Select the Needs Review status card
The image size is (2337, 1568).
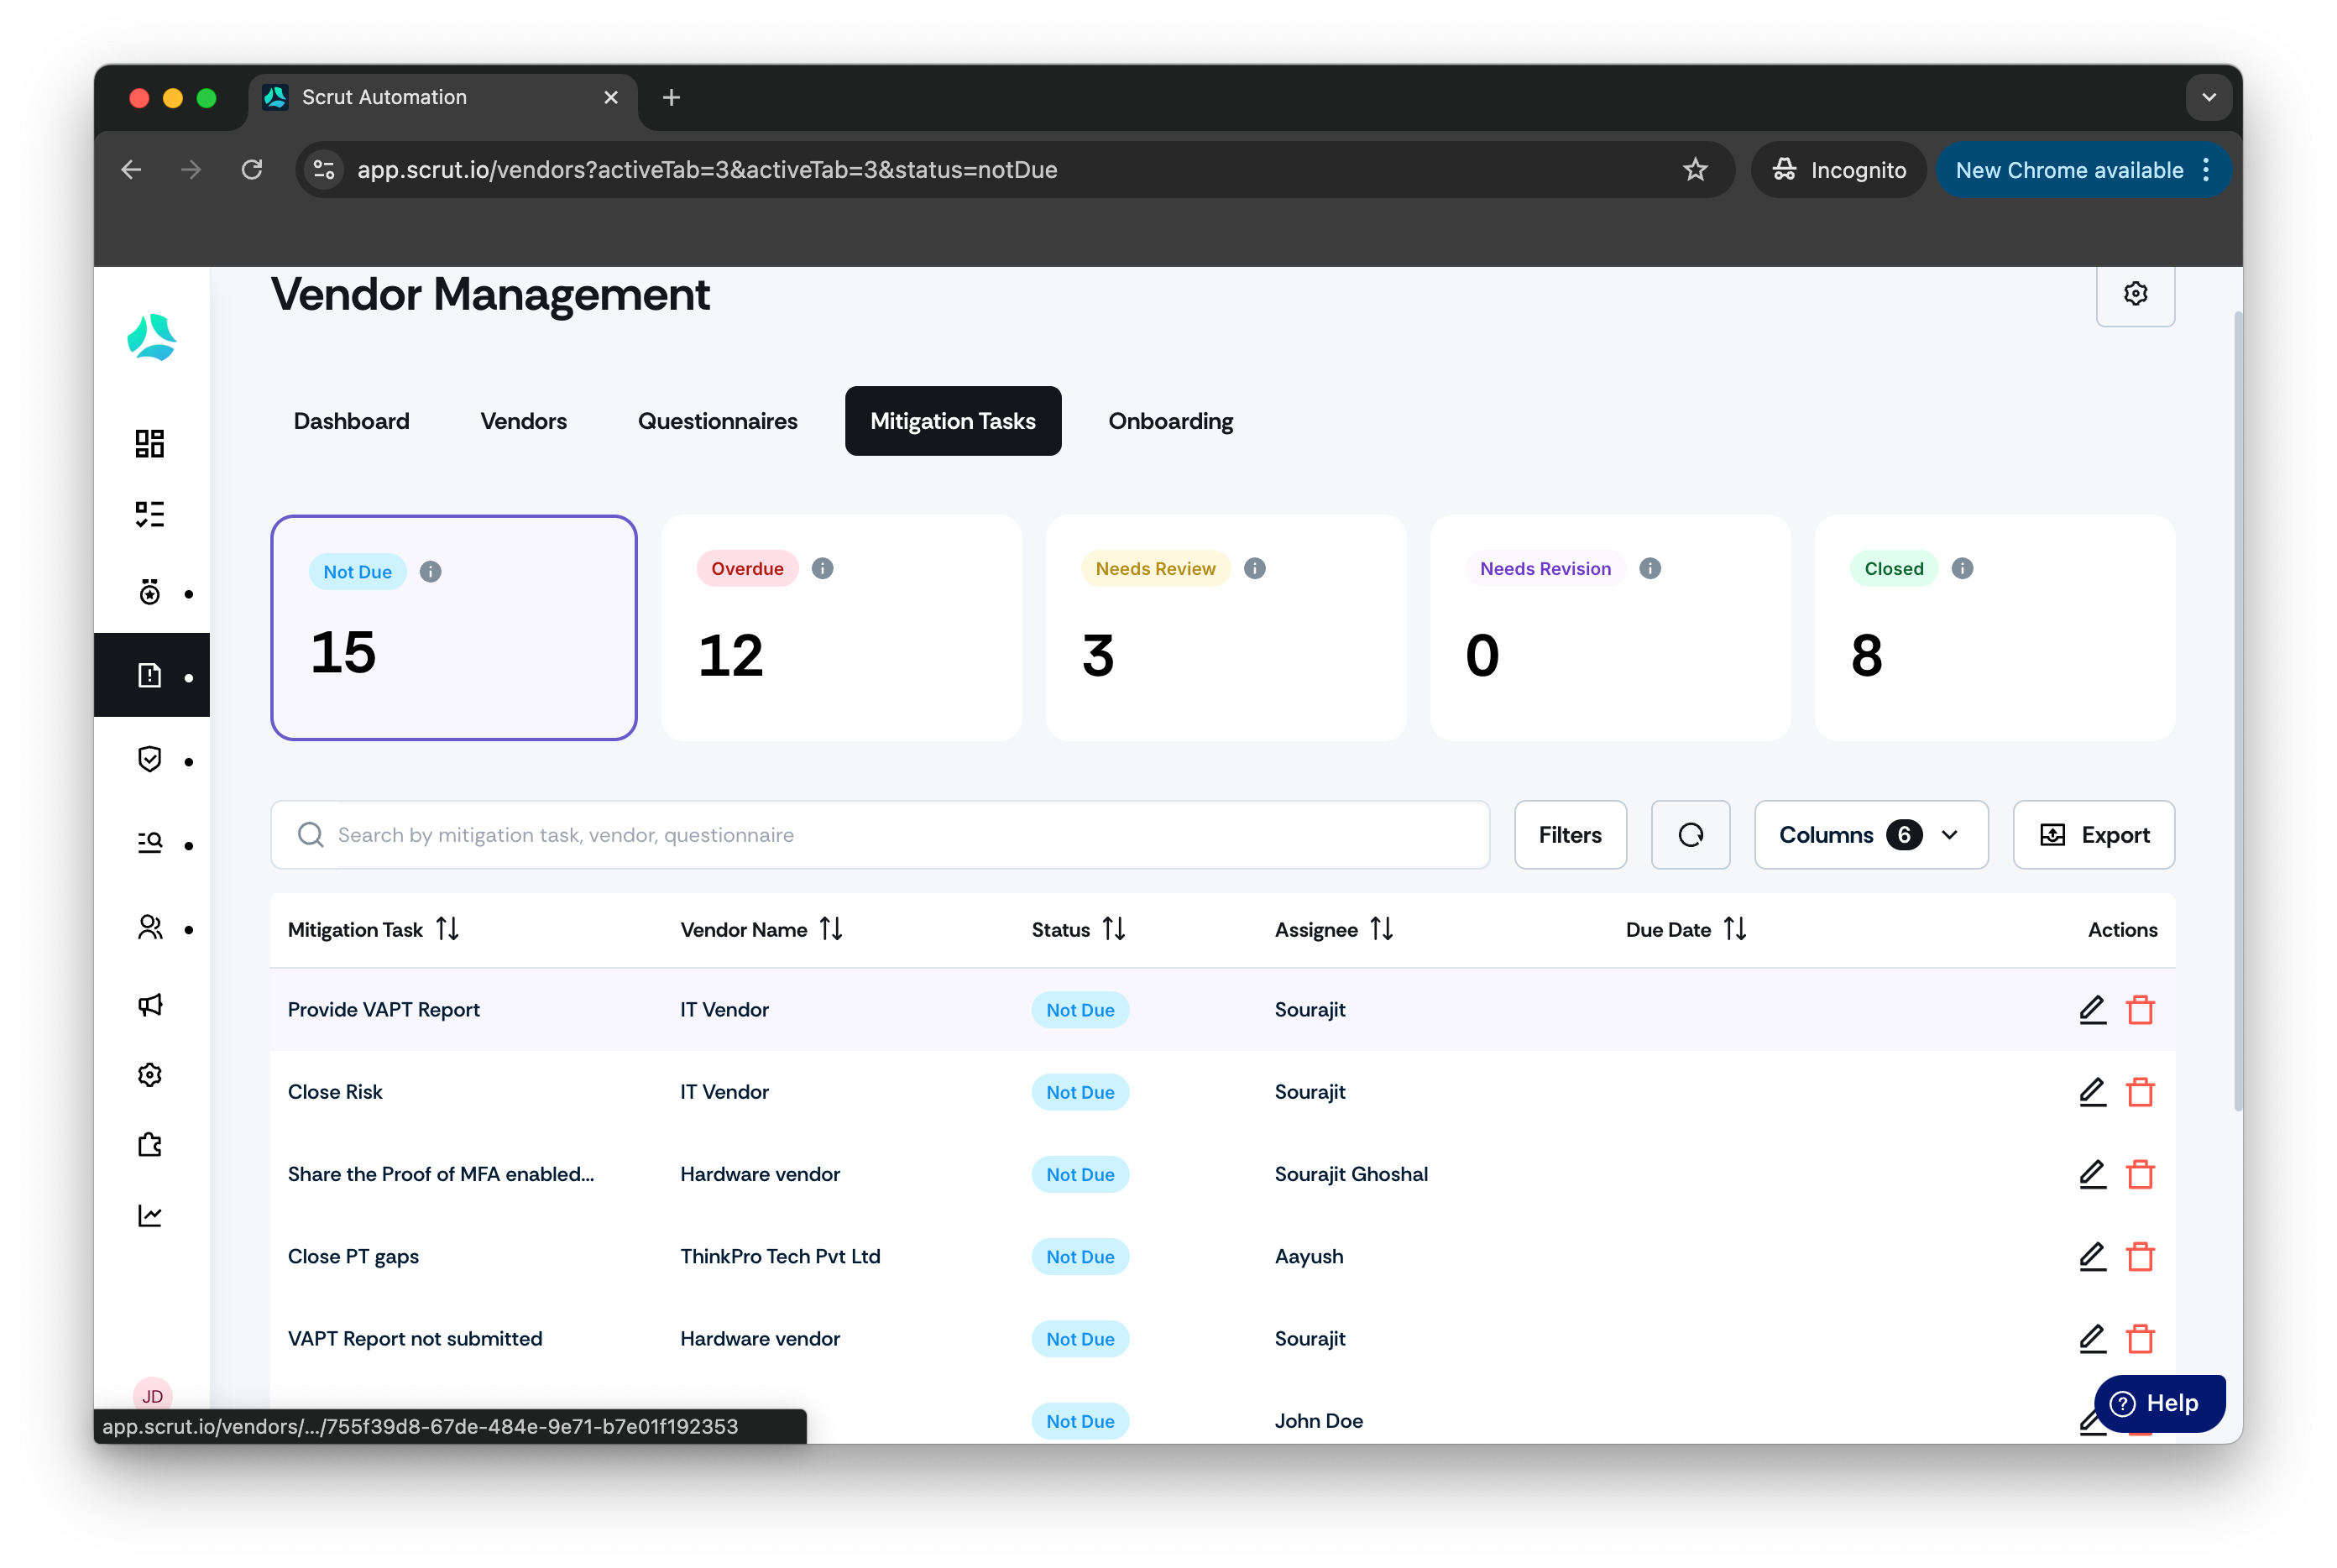(x=1225, y=628)
